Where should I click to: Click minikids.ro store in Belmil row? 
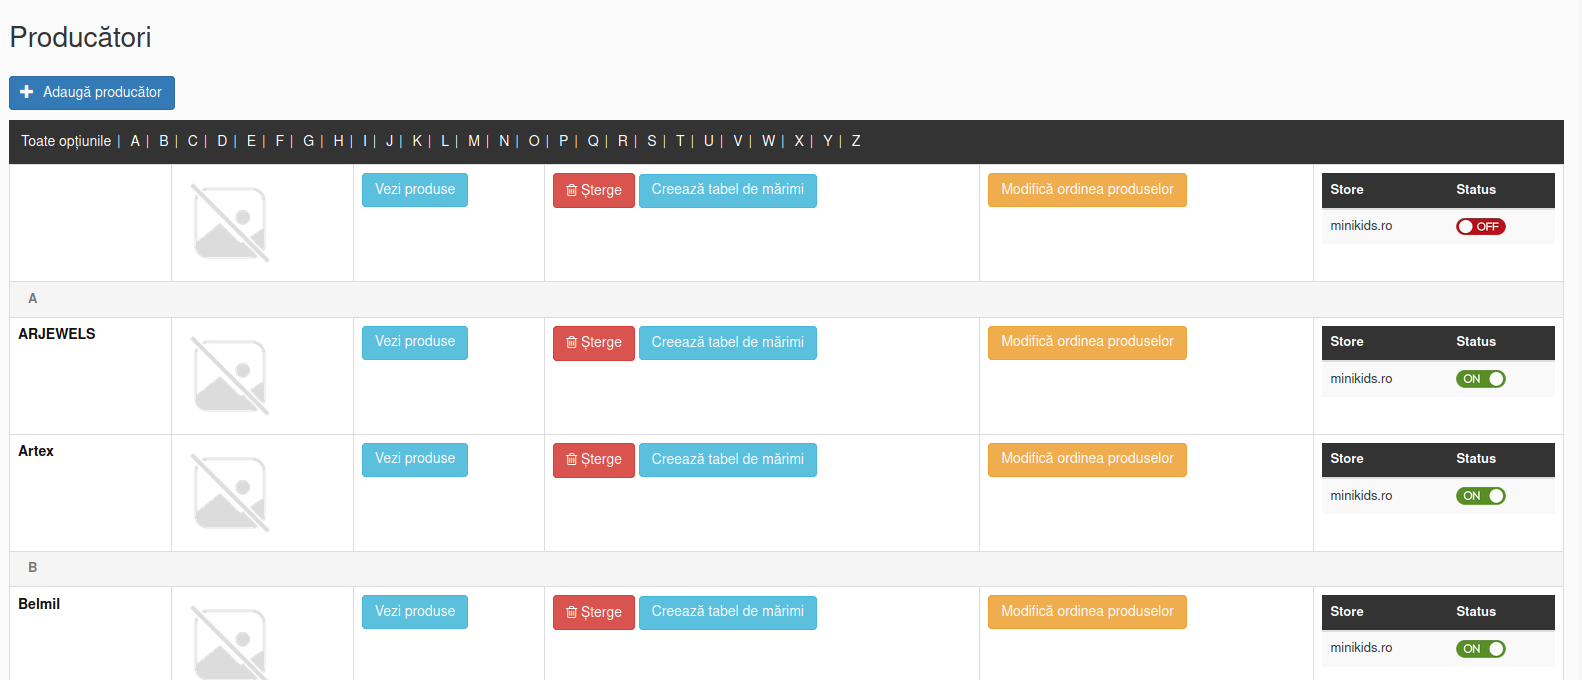(x=1361, y=648)
